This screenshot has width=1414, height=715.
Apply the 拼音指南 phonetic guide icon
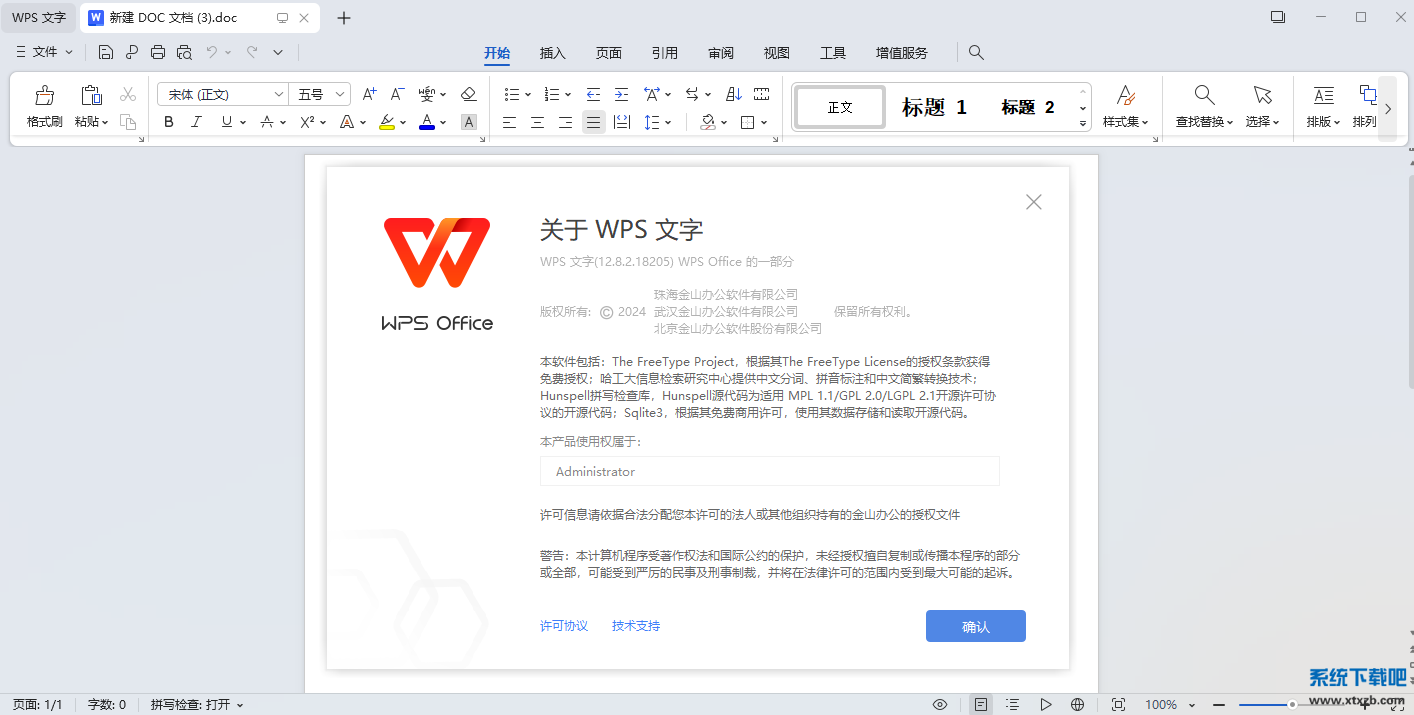428,93
